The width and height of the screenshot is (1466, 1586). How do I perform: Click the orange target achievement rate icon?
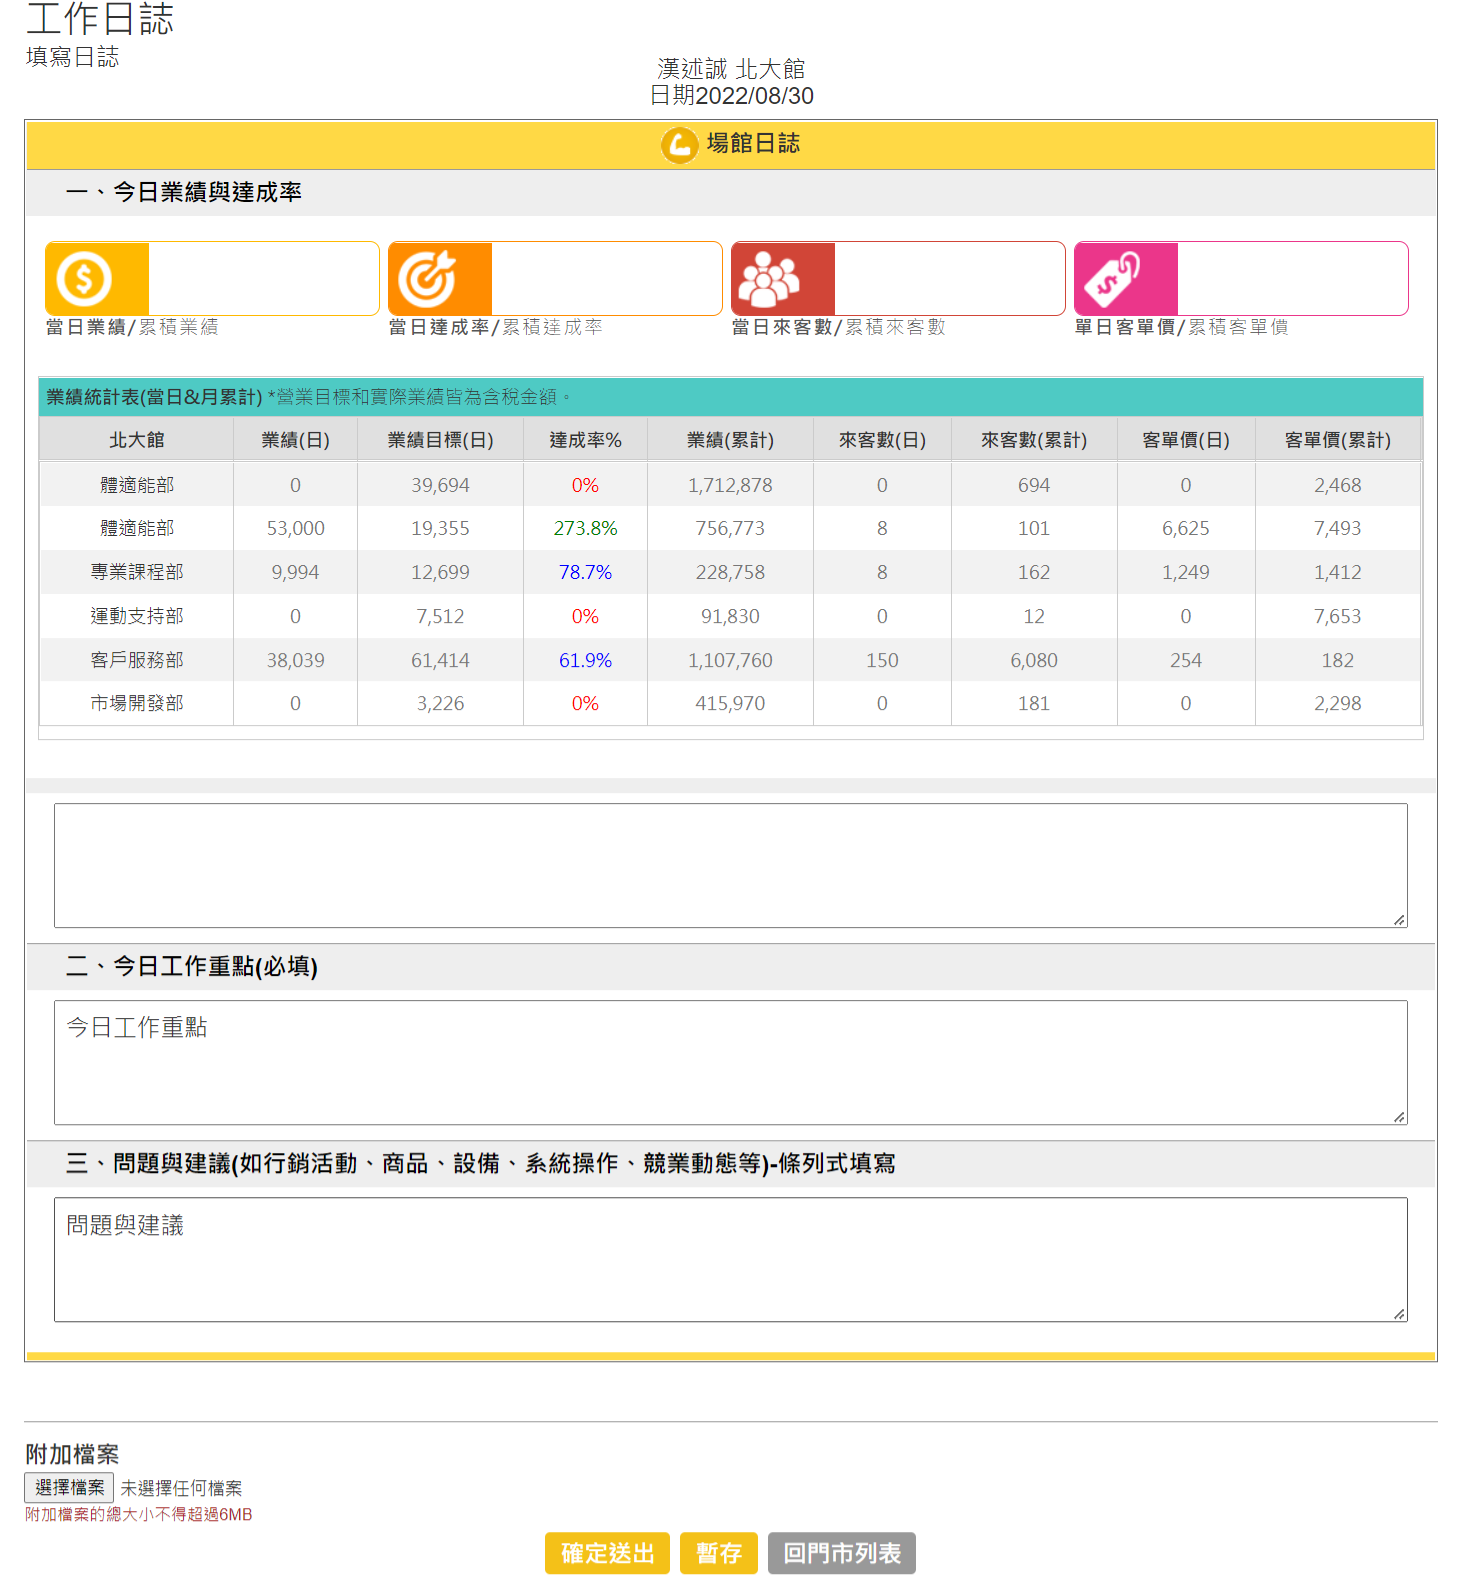[428, 279]
